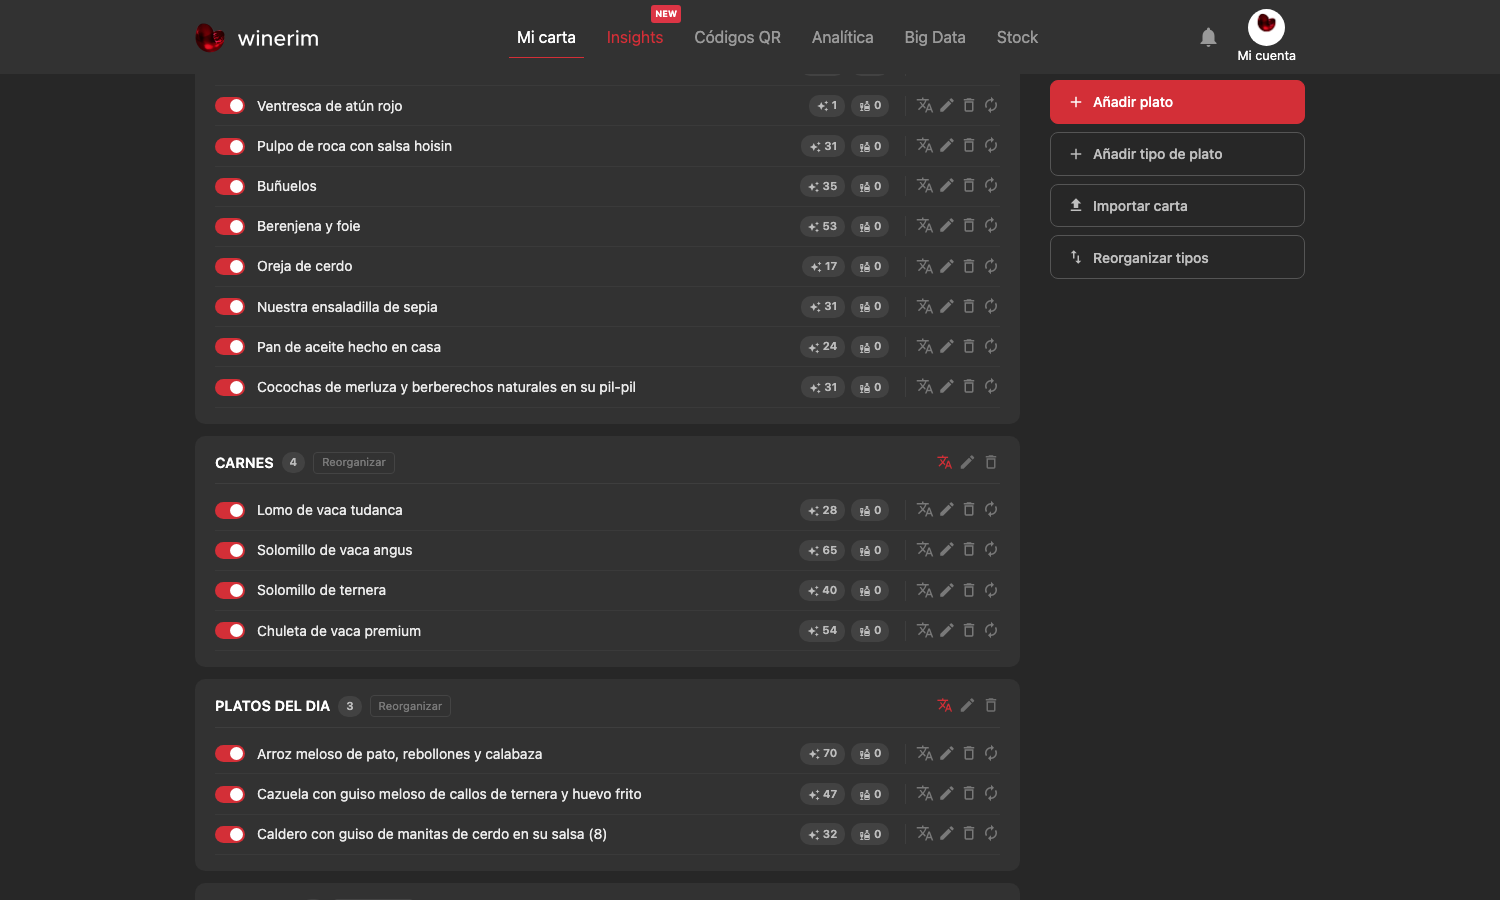Translate the Oreja de cerdo dish
This screenshot has width=1500, height=900.
pos(925,266)
